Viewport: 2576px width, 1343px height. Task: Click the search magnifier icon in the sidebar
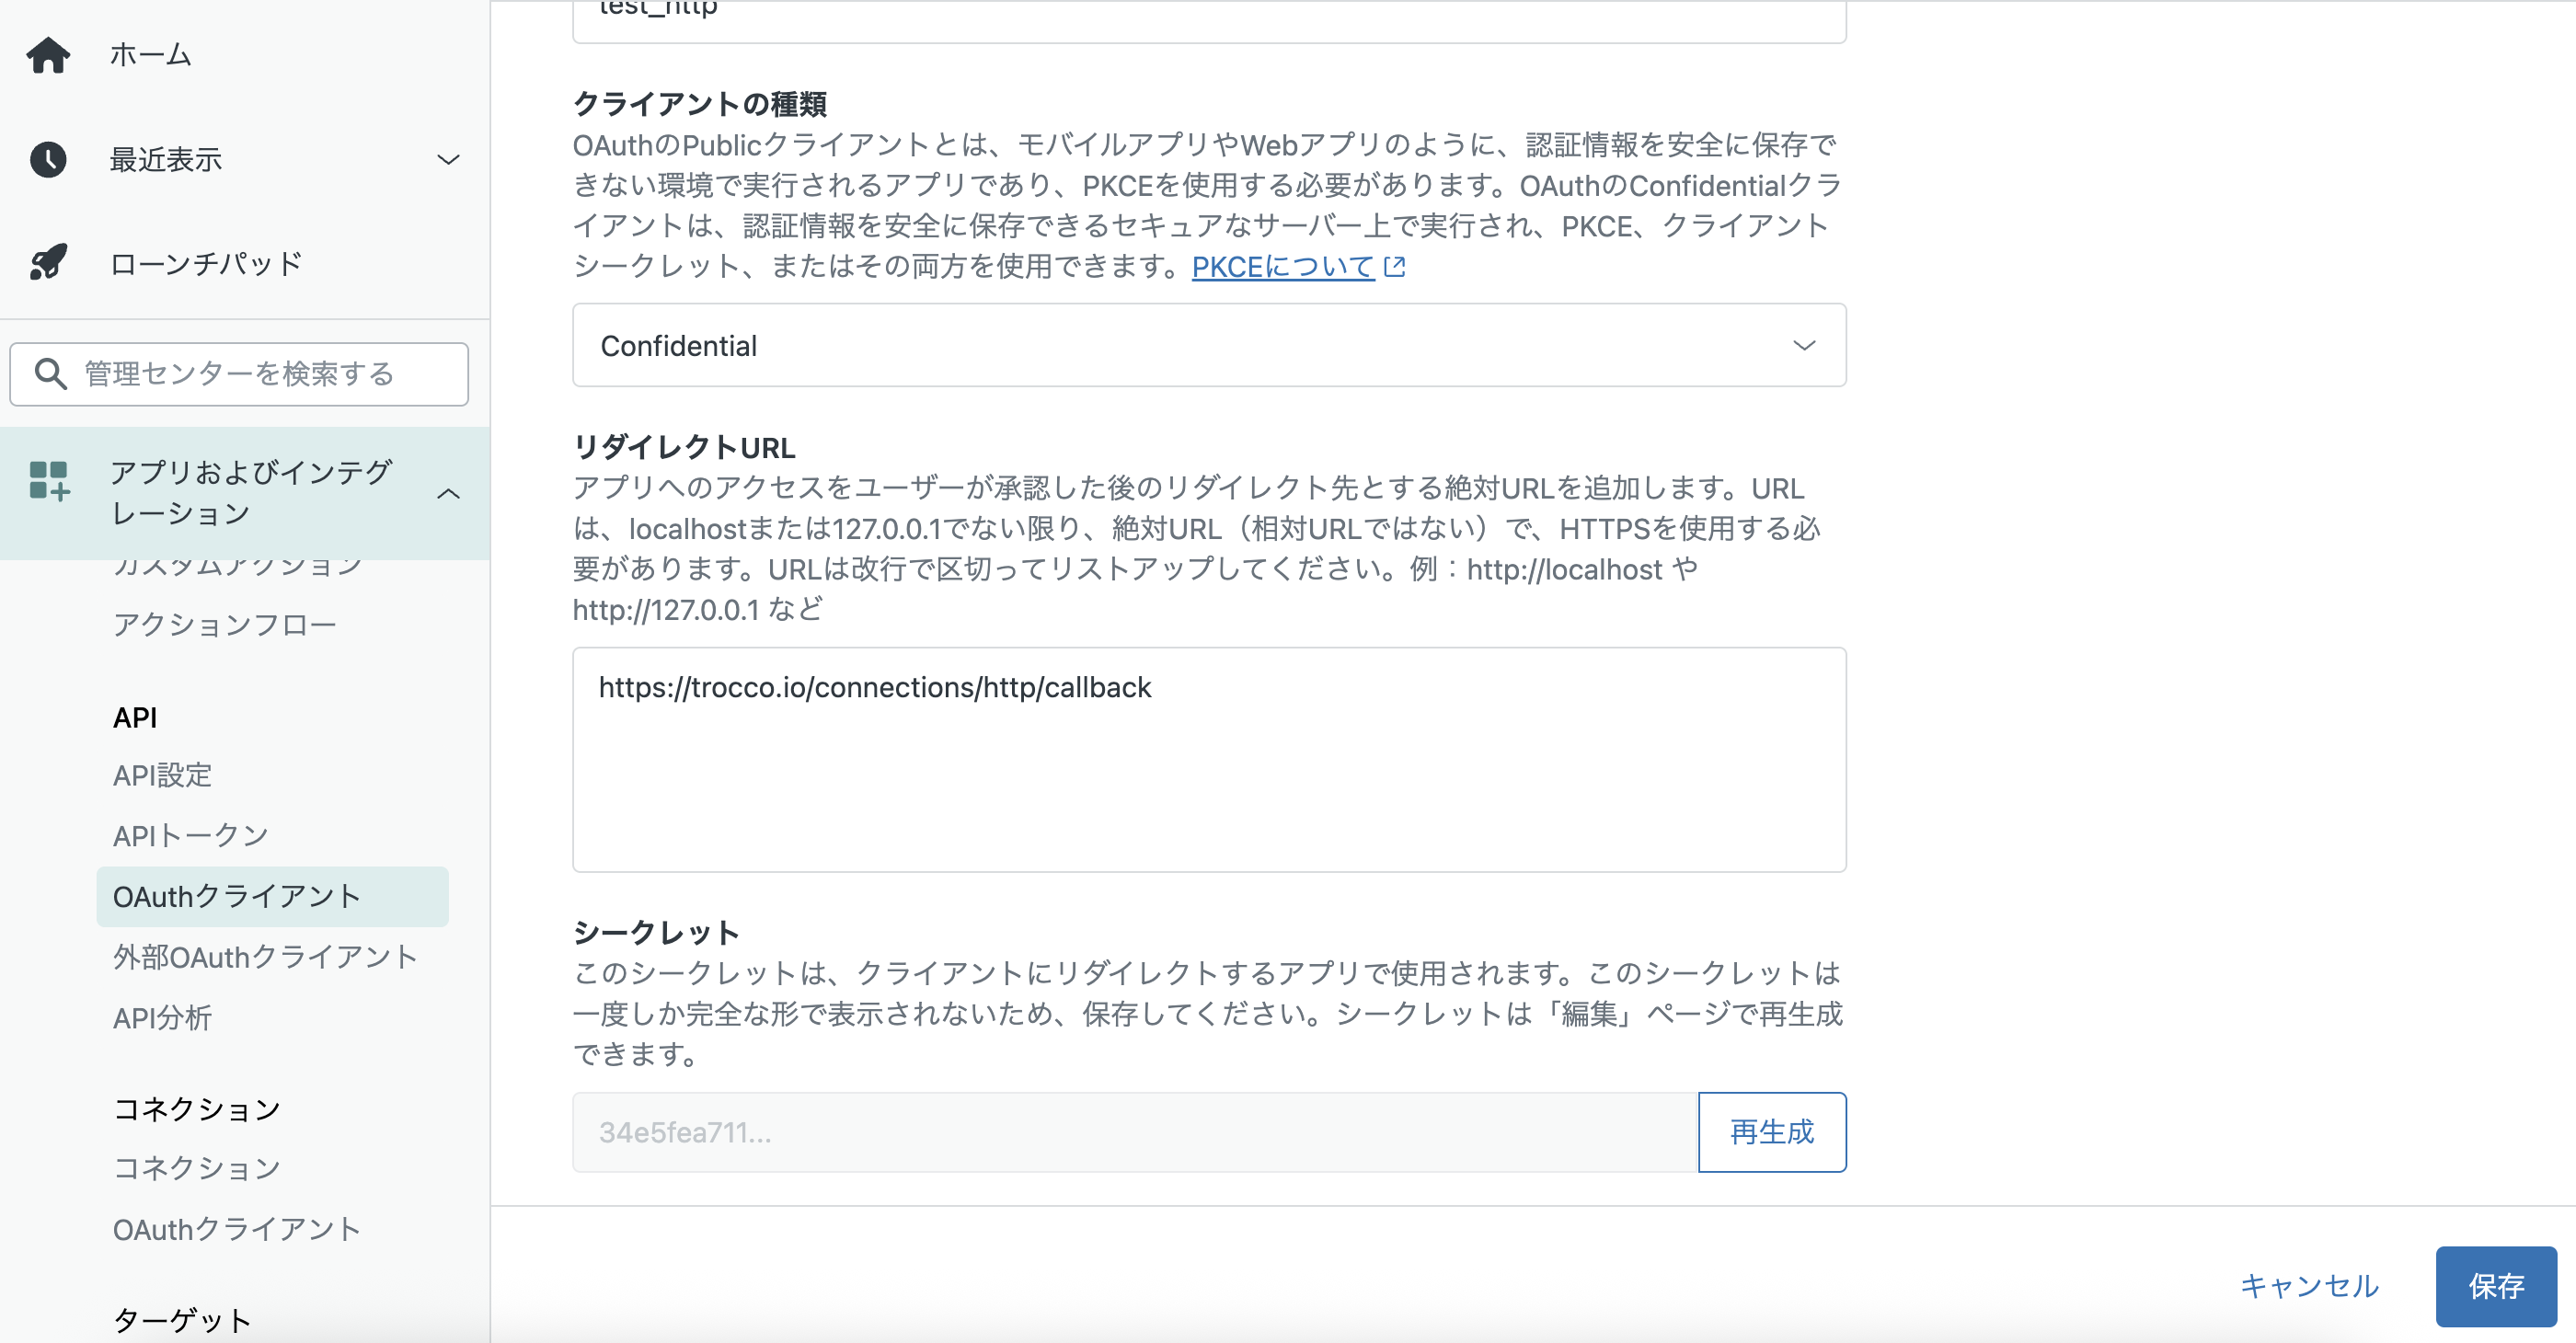(x=48, y=374)
